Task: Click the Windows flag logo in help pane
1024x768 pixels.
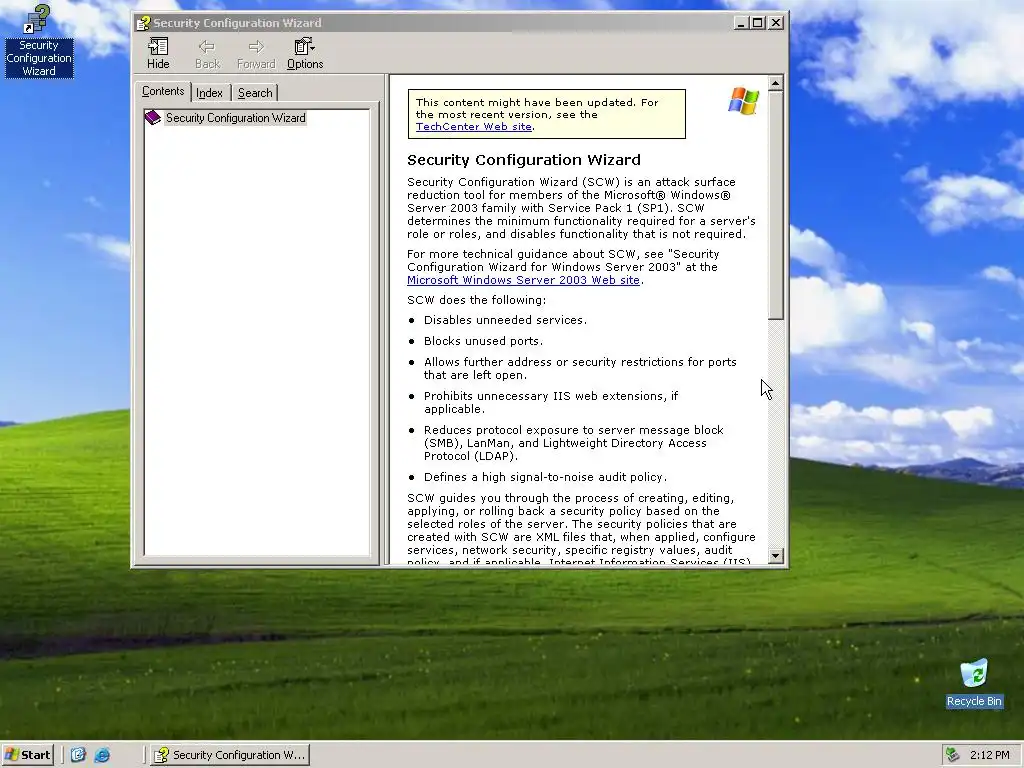Action: (x=743, y=101)
